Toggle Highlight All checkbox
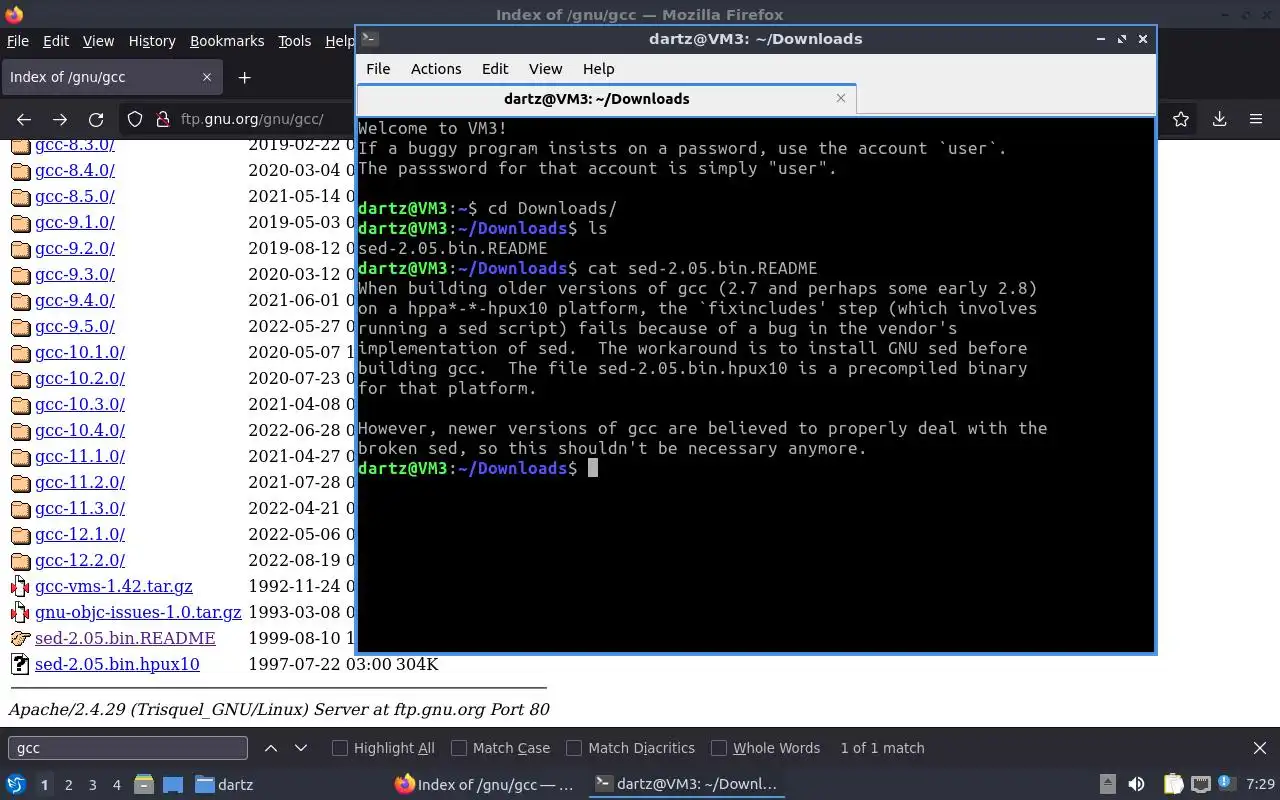 (x=340, y=748)
